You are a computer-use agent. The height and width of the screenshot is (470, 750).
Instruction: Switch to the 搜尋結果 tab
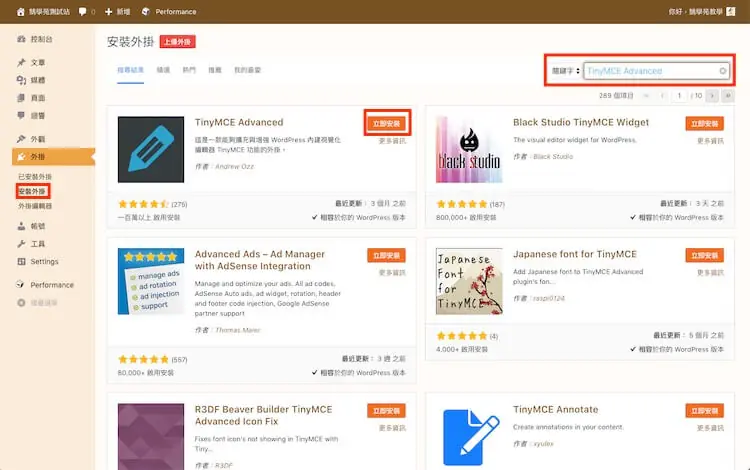(x=131, y=70)
